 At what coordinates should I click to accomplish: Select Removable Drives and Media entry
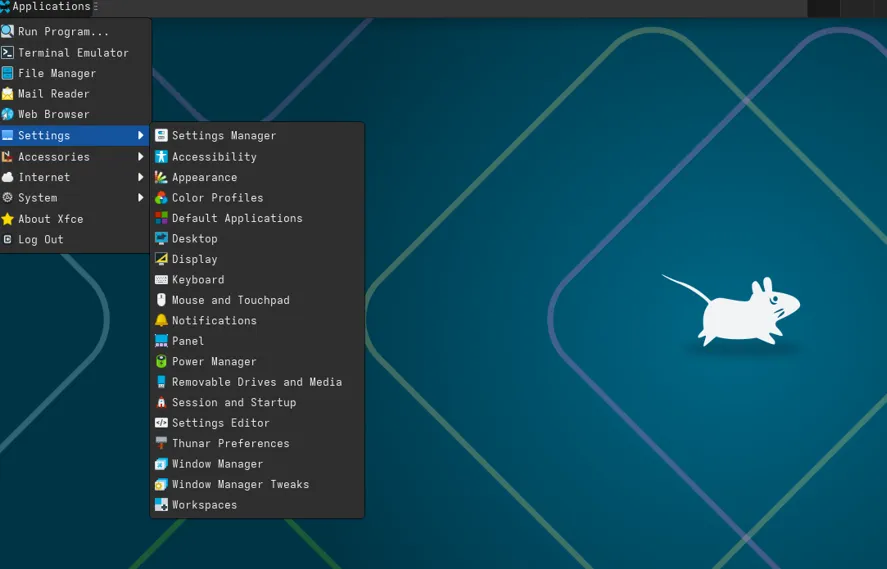click(257, 382)
